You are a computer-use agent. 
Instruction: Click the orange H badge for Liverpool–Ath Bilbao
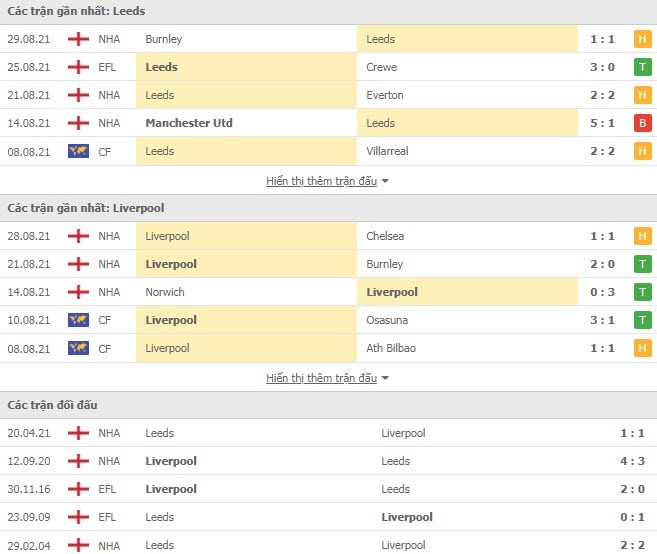coord(642,348)
